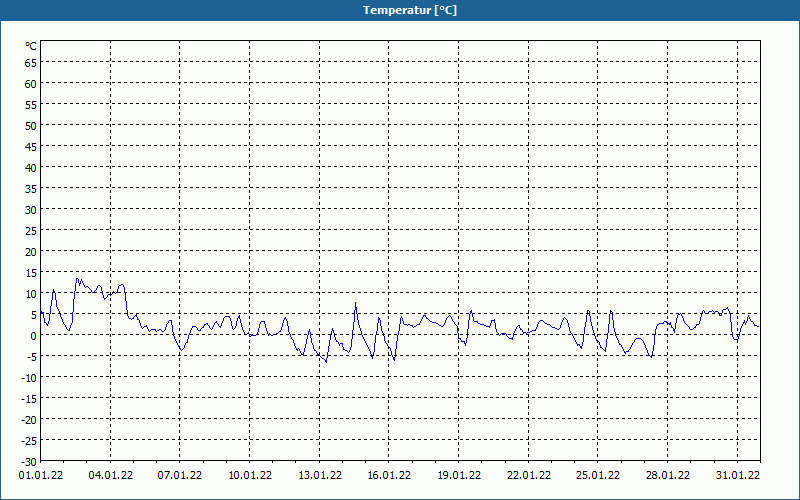
Task: Select the 19.01.22 date label
Action: (x=459, y=475)
